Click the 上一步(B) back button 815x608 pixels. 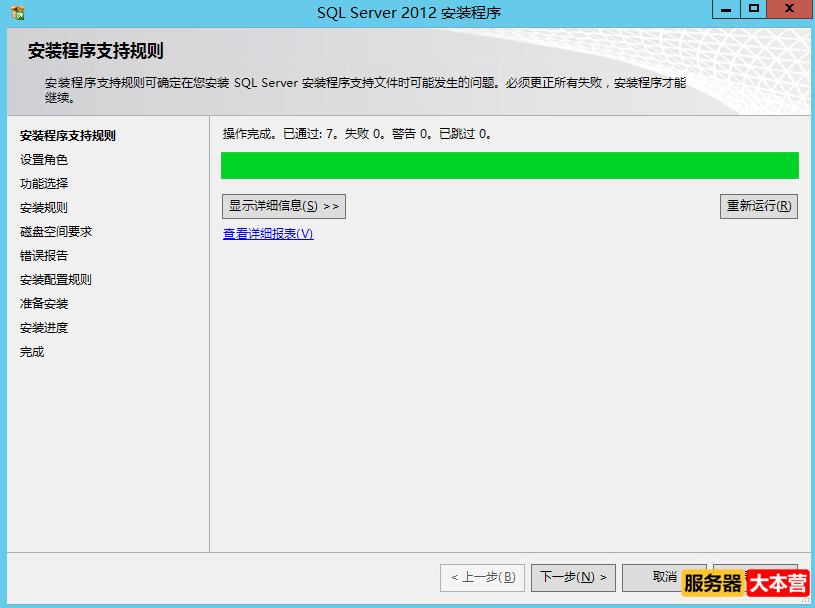[482, 578]
